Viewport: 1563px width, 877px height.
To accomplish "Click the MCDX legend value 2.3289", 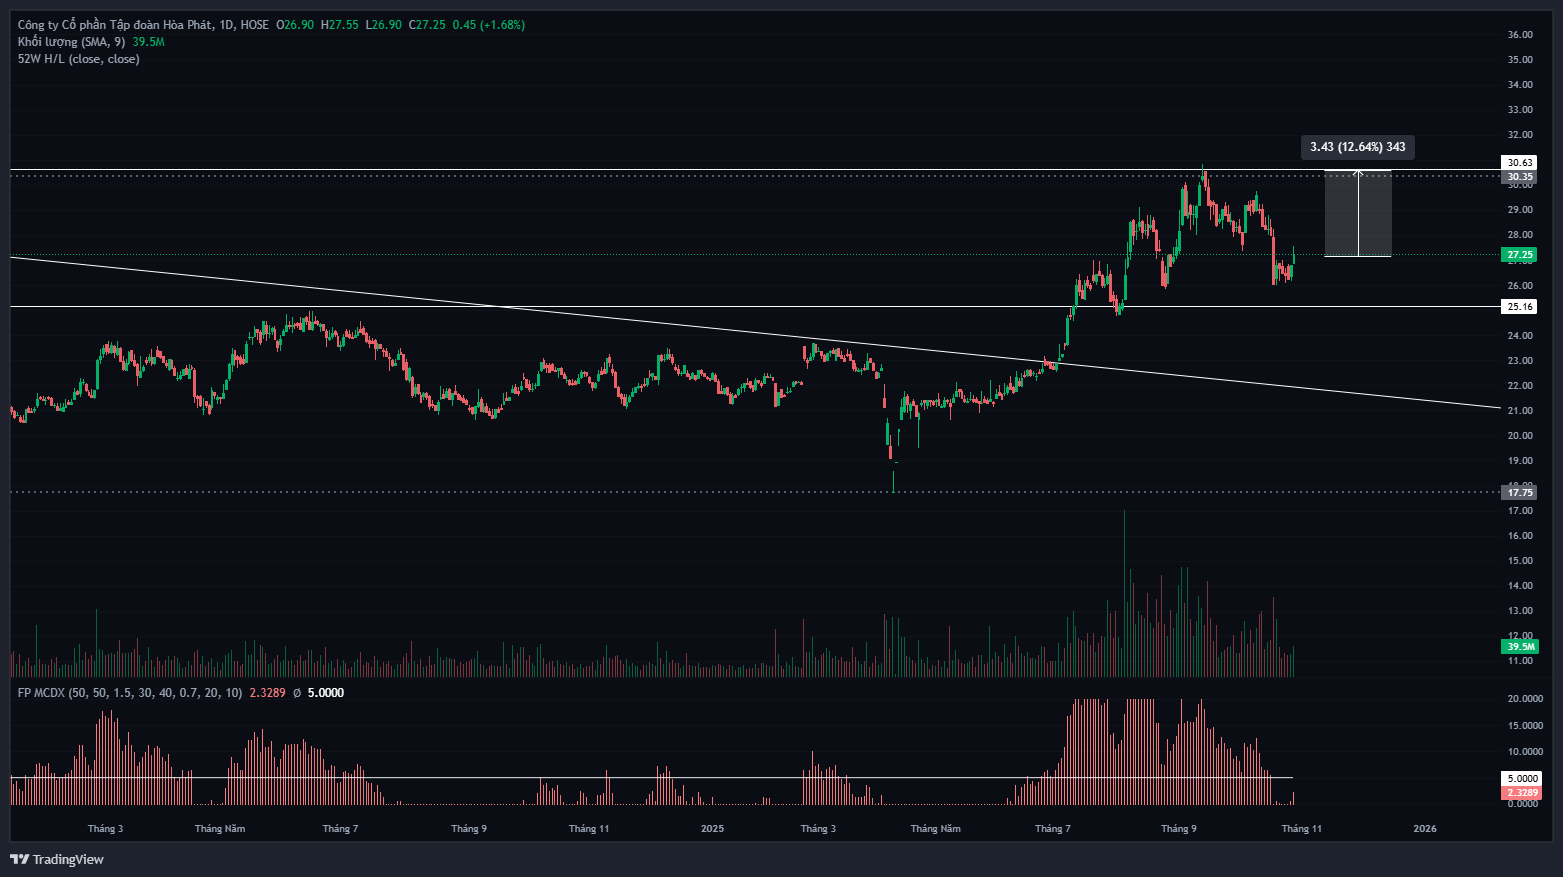I will pos(267,693).
